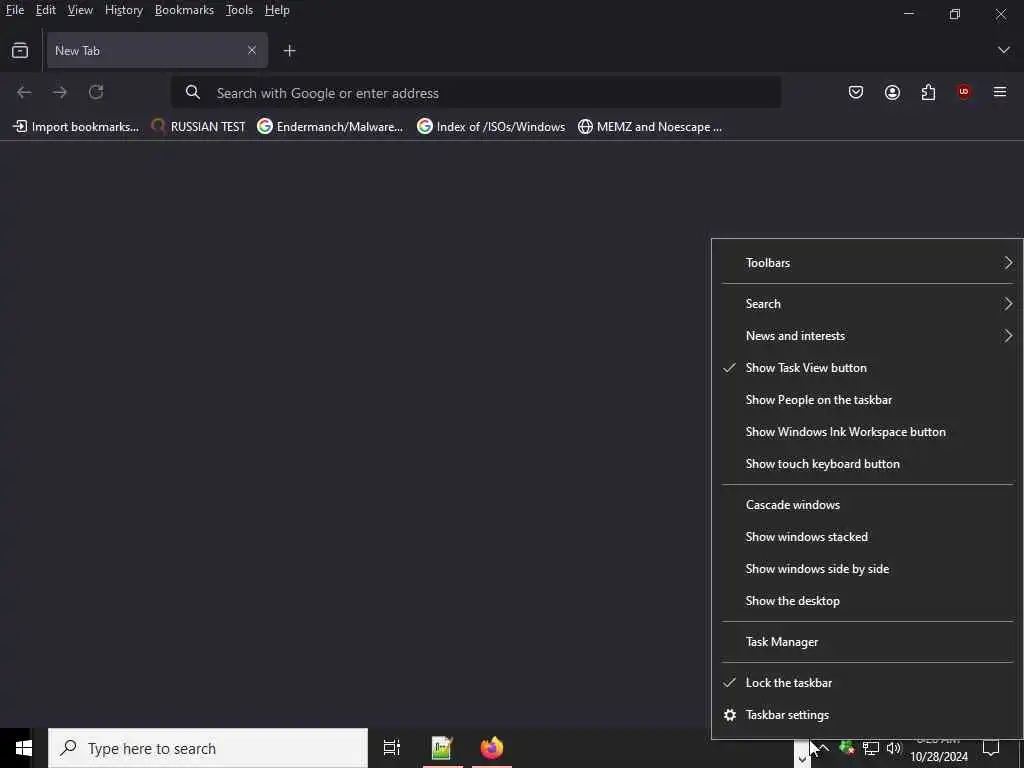Open the RUSSIAN TEST bookmark
Screen dimensions: 1024x768
(x=199, y=127)
